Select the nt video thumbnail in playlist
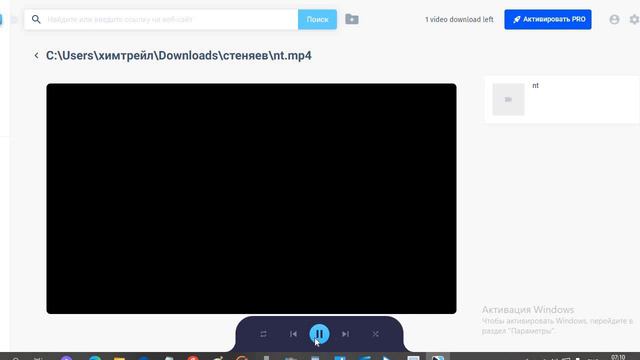This screenshot has width=640, height=360. coord(508,100)
